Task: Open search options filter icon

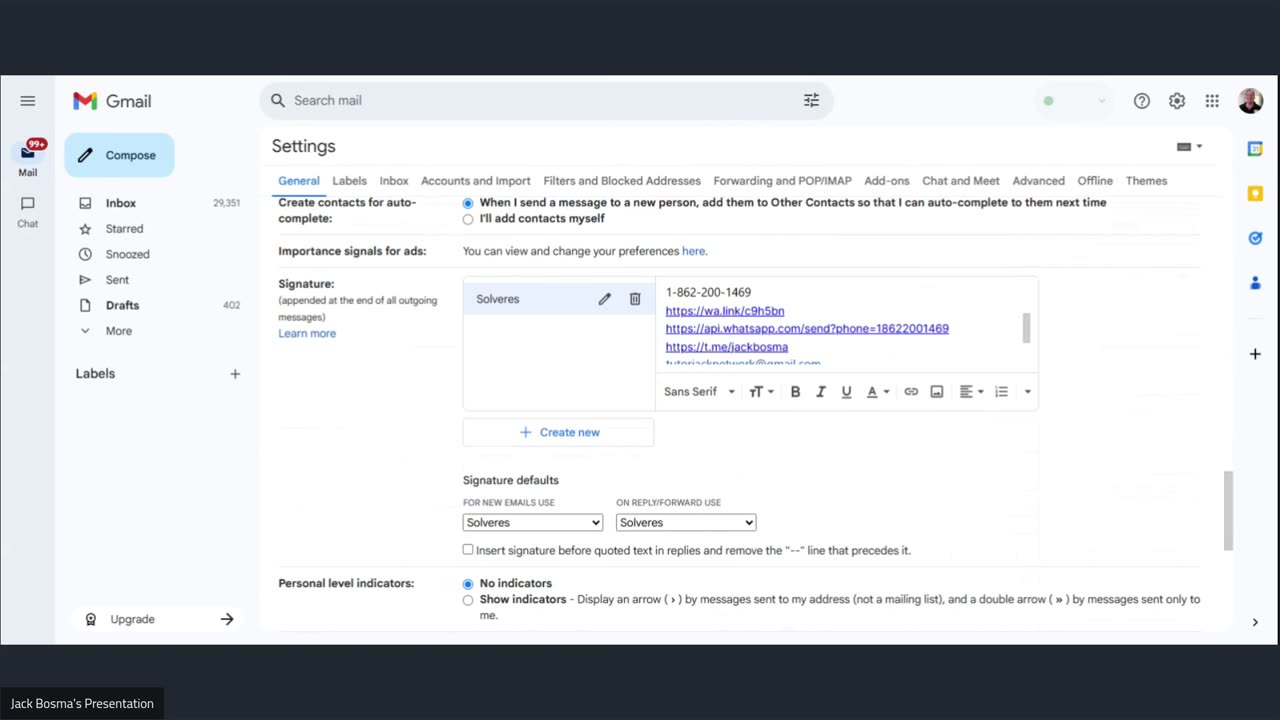Action: (811, 100)
